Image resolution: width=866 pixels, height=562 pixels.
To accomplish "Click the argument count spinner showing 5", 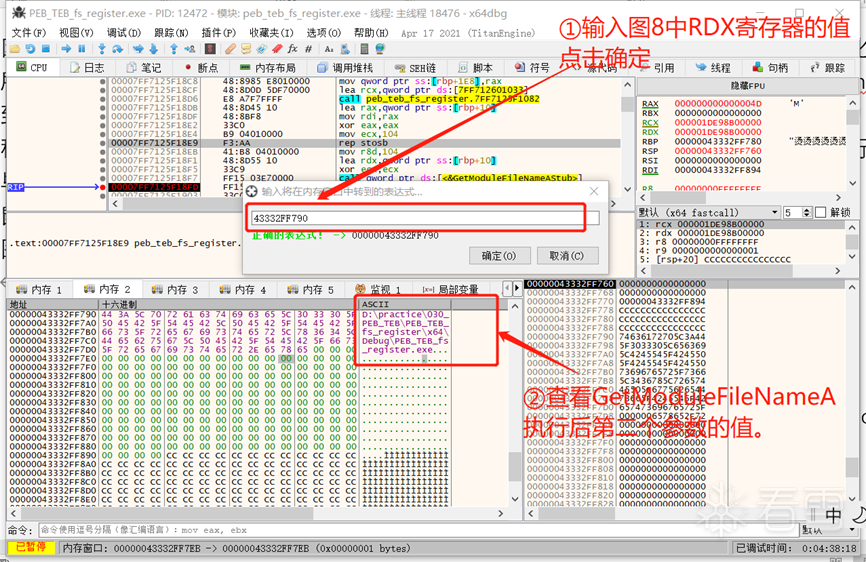I will pos(797,213).
